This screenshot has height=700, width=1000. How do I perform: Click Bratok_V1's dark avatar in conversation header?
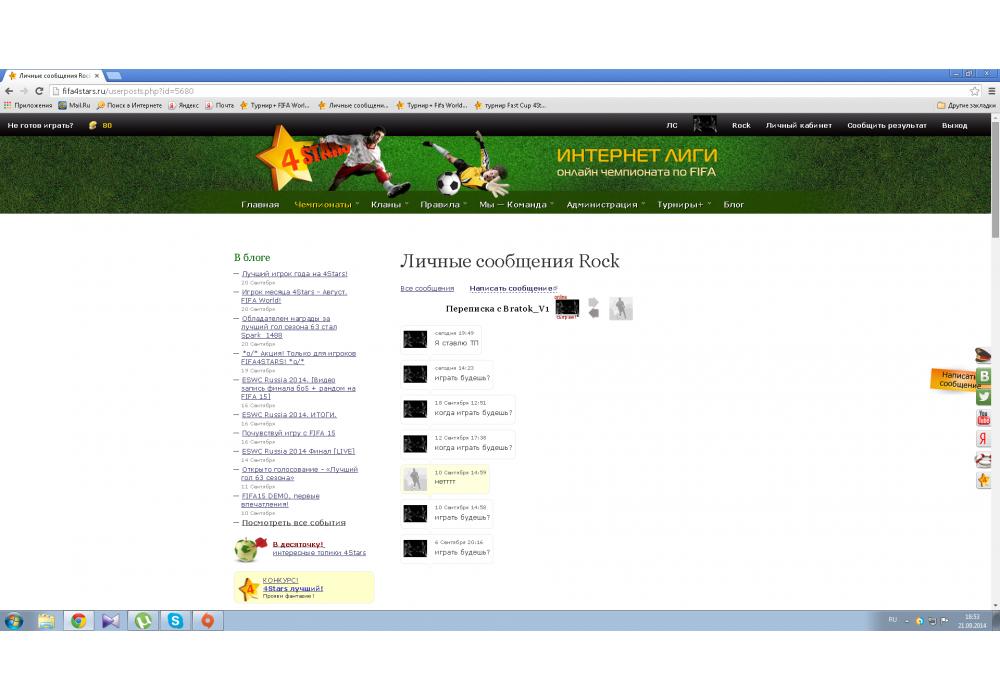(567, 307)
